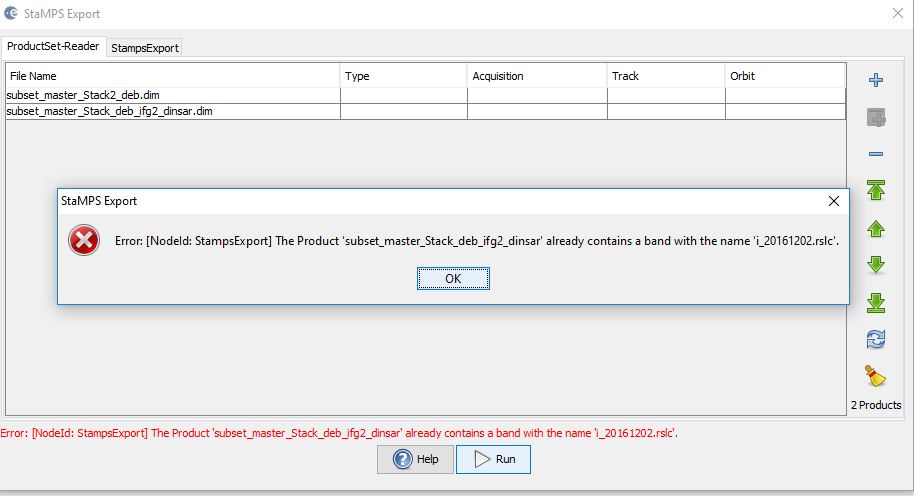Click the File Name column header

pyautogui.click(x=173, y=76)
